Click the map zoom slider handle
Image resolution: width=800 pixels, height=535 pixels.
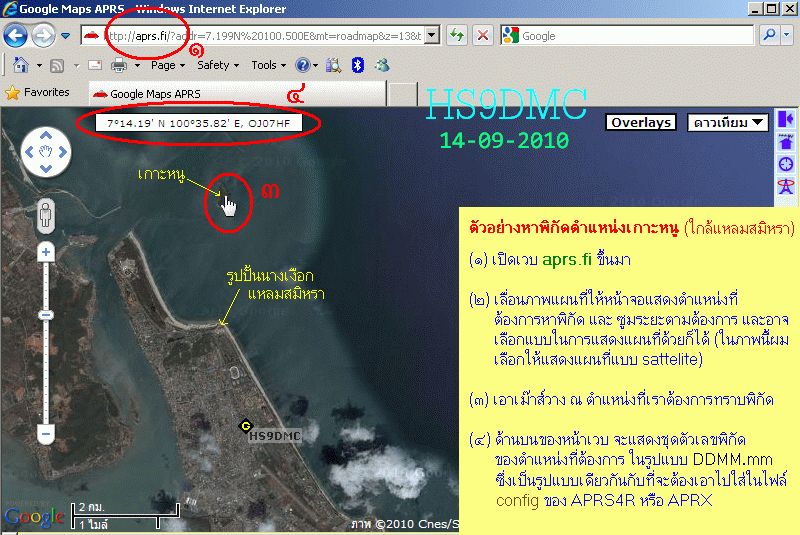[46, 315]
